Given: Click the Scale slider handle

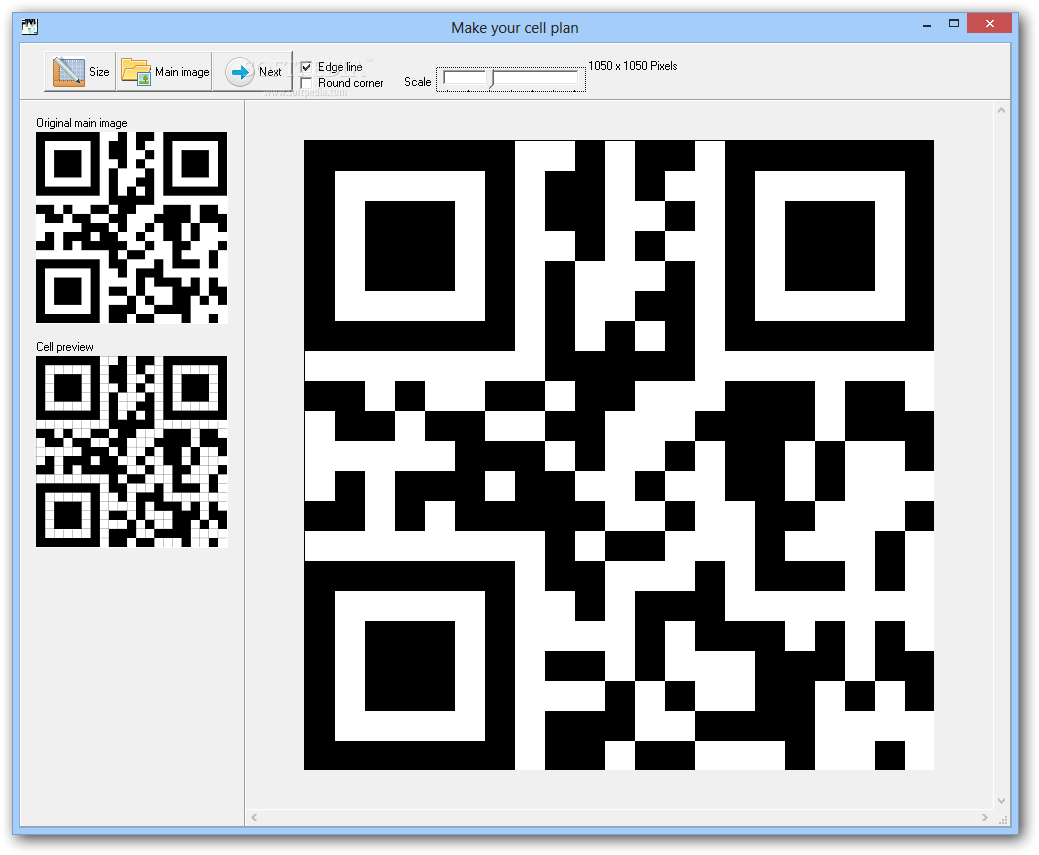Looking at the screenshot, I should [x=491, y=79].
